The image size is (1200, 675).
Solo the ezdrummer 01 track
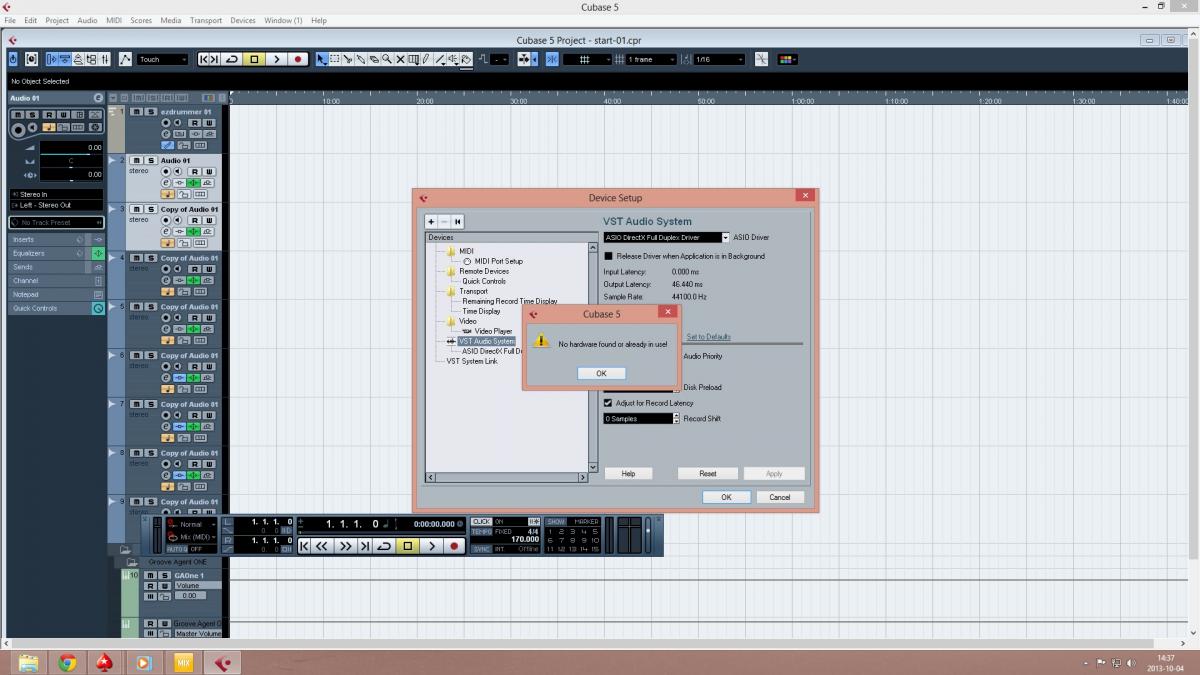pyautogui.click(x=151, y=111)
